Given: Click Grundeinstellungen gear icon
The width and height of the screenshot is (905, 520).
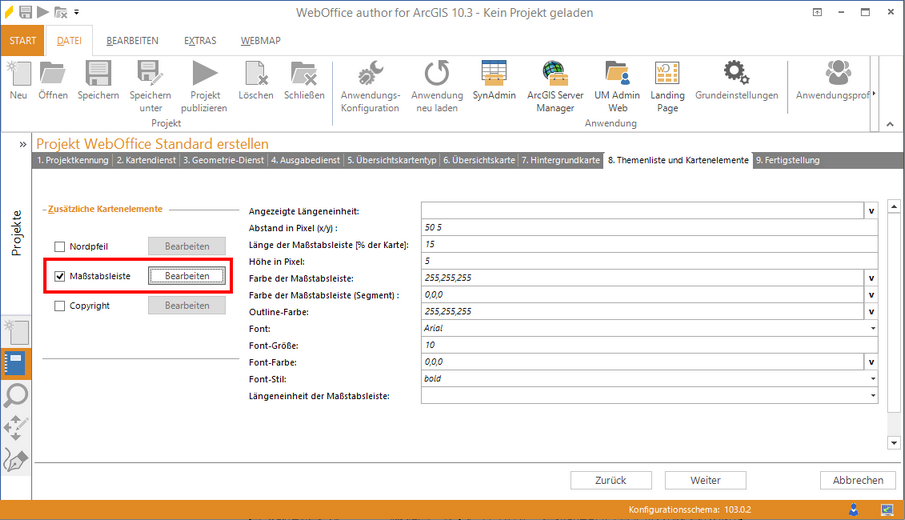Looking at the screenshot, I should tap(736, 75).
